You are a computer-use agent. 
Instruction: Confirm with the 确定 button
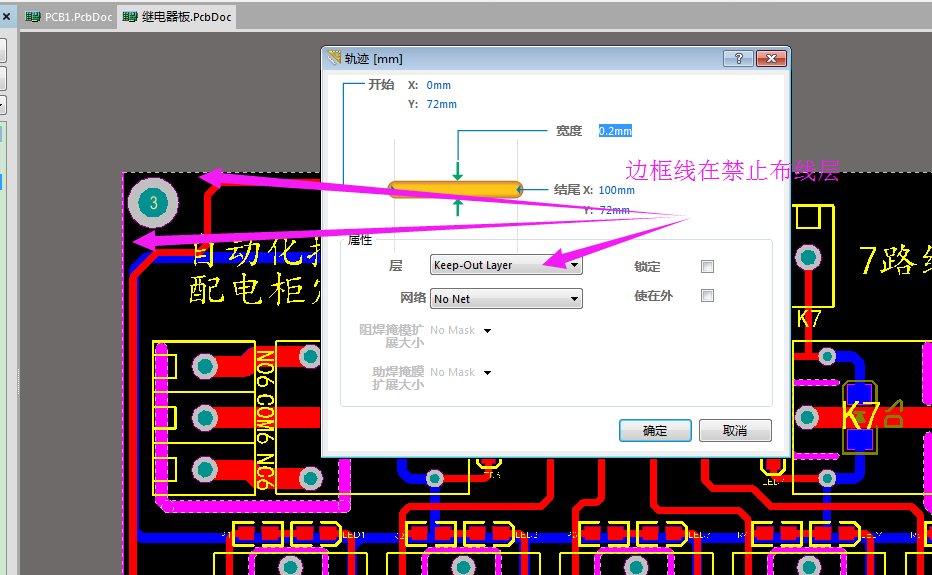(655, 431)
